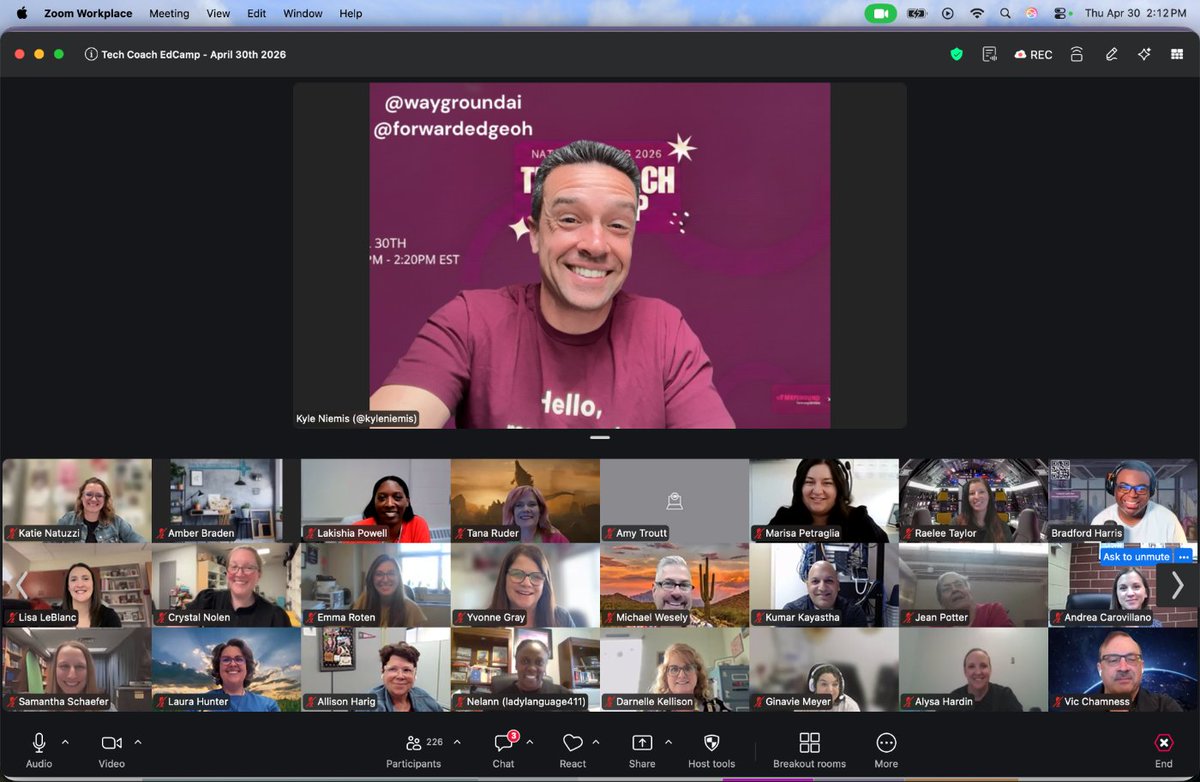1200x782 pixels.
Task: Open the meeting notes icon
Action: pos(989,55)
